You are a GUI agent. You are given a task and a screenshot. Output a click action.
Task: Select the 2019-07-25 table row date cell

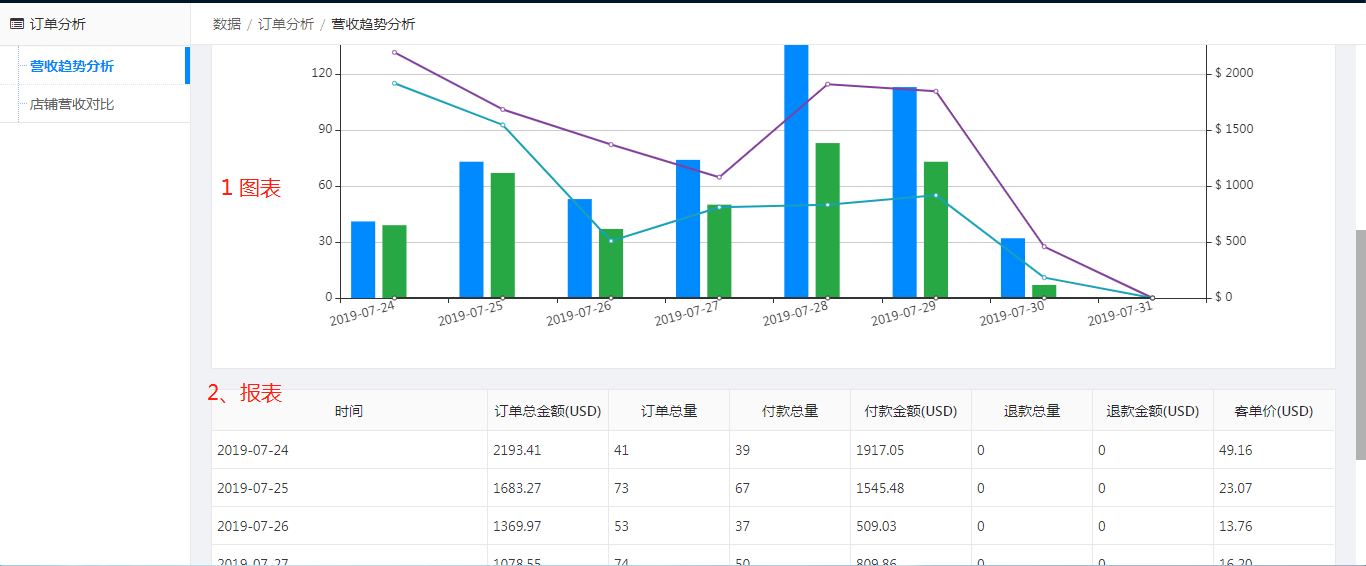[x=252, y=488]
